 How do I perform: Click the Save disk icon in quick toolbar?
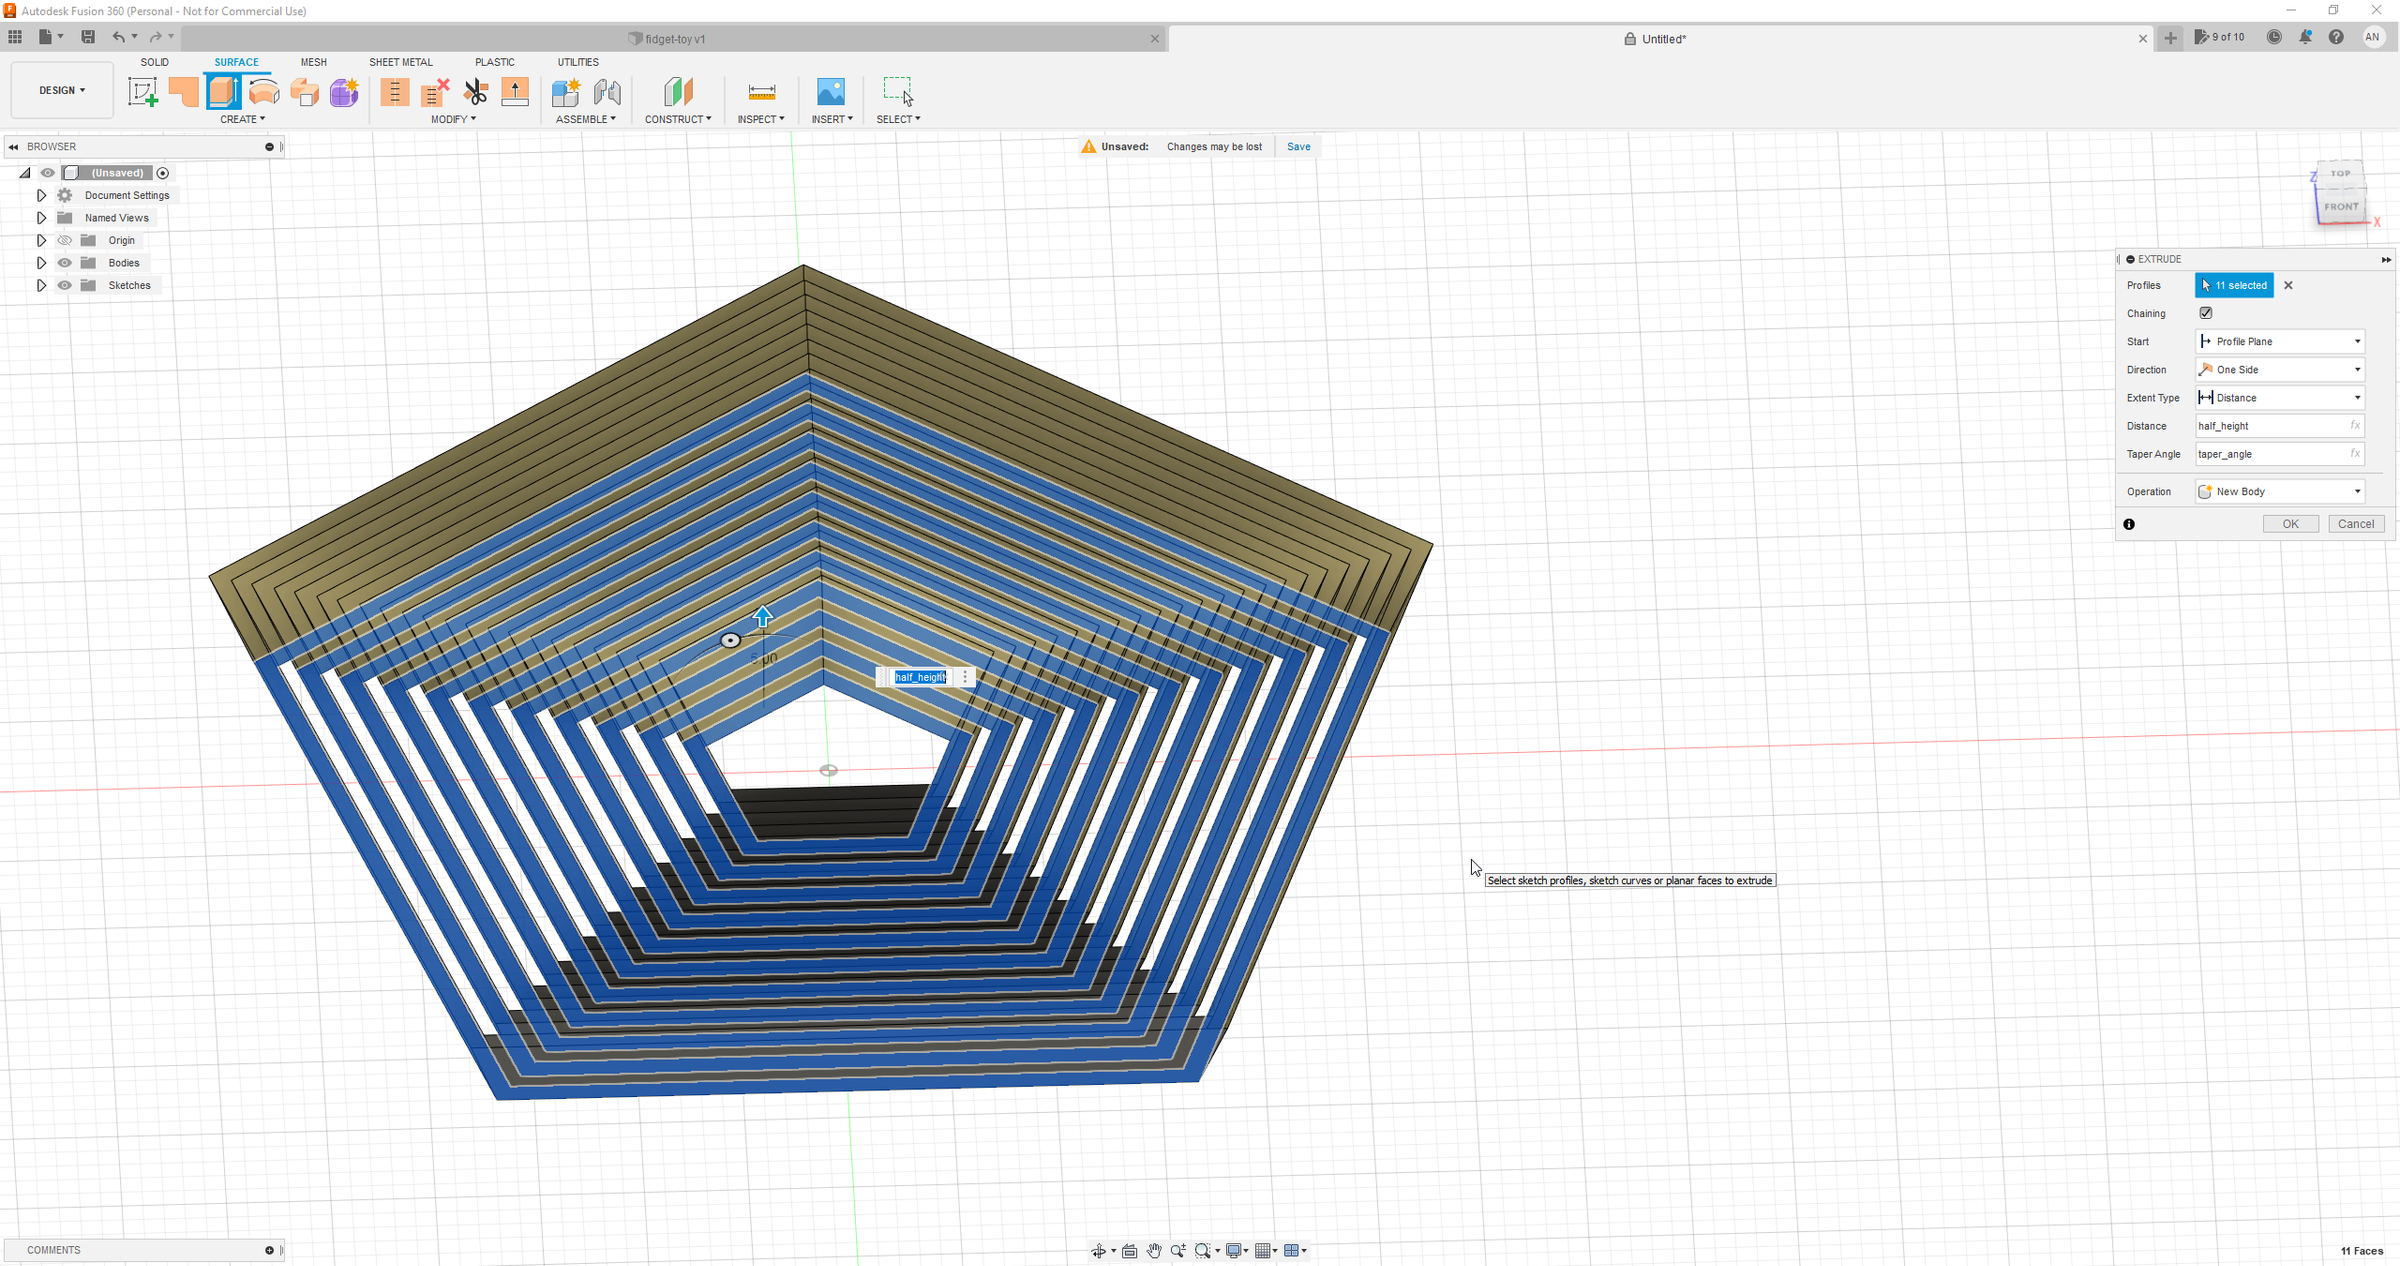coord(88,37)
